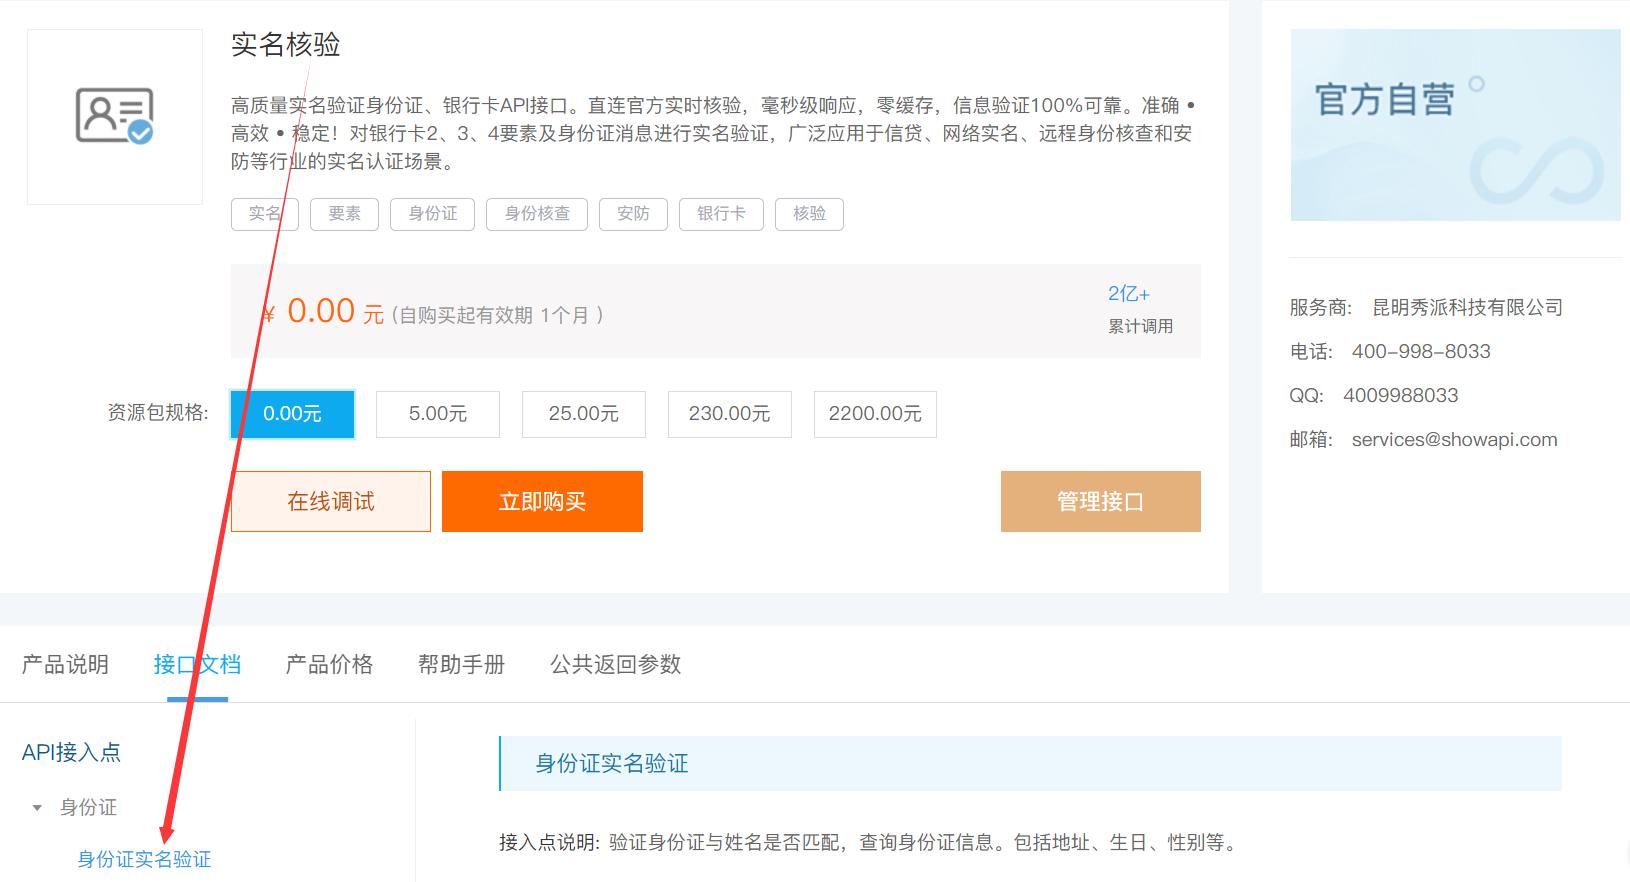The width and height of the screenshot is (1630, 882).
Task: Pick the 25.00元 resource package
Action: (x=584, y=414)
